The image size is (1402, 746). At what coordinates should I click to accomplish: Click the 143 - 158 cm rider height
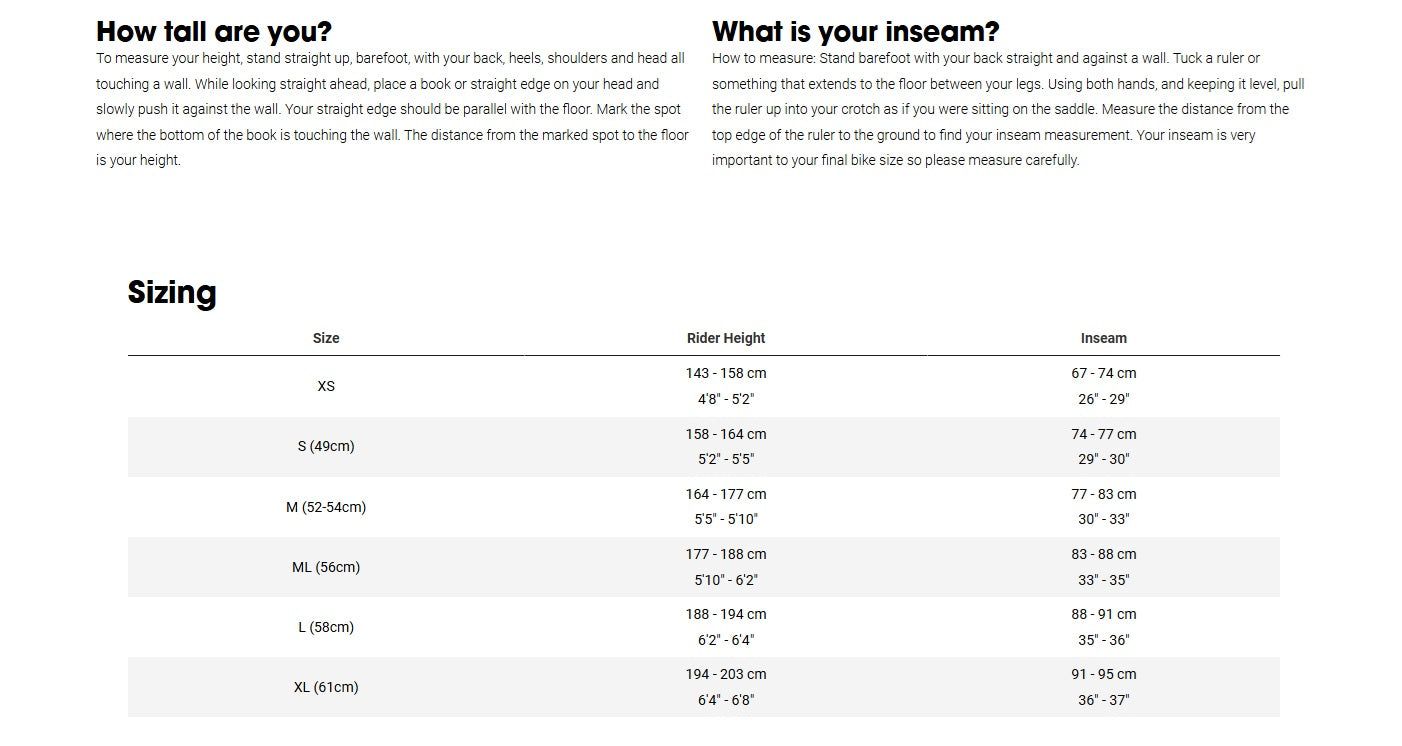click(x=726, y=373)
